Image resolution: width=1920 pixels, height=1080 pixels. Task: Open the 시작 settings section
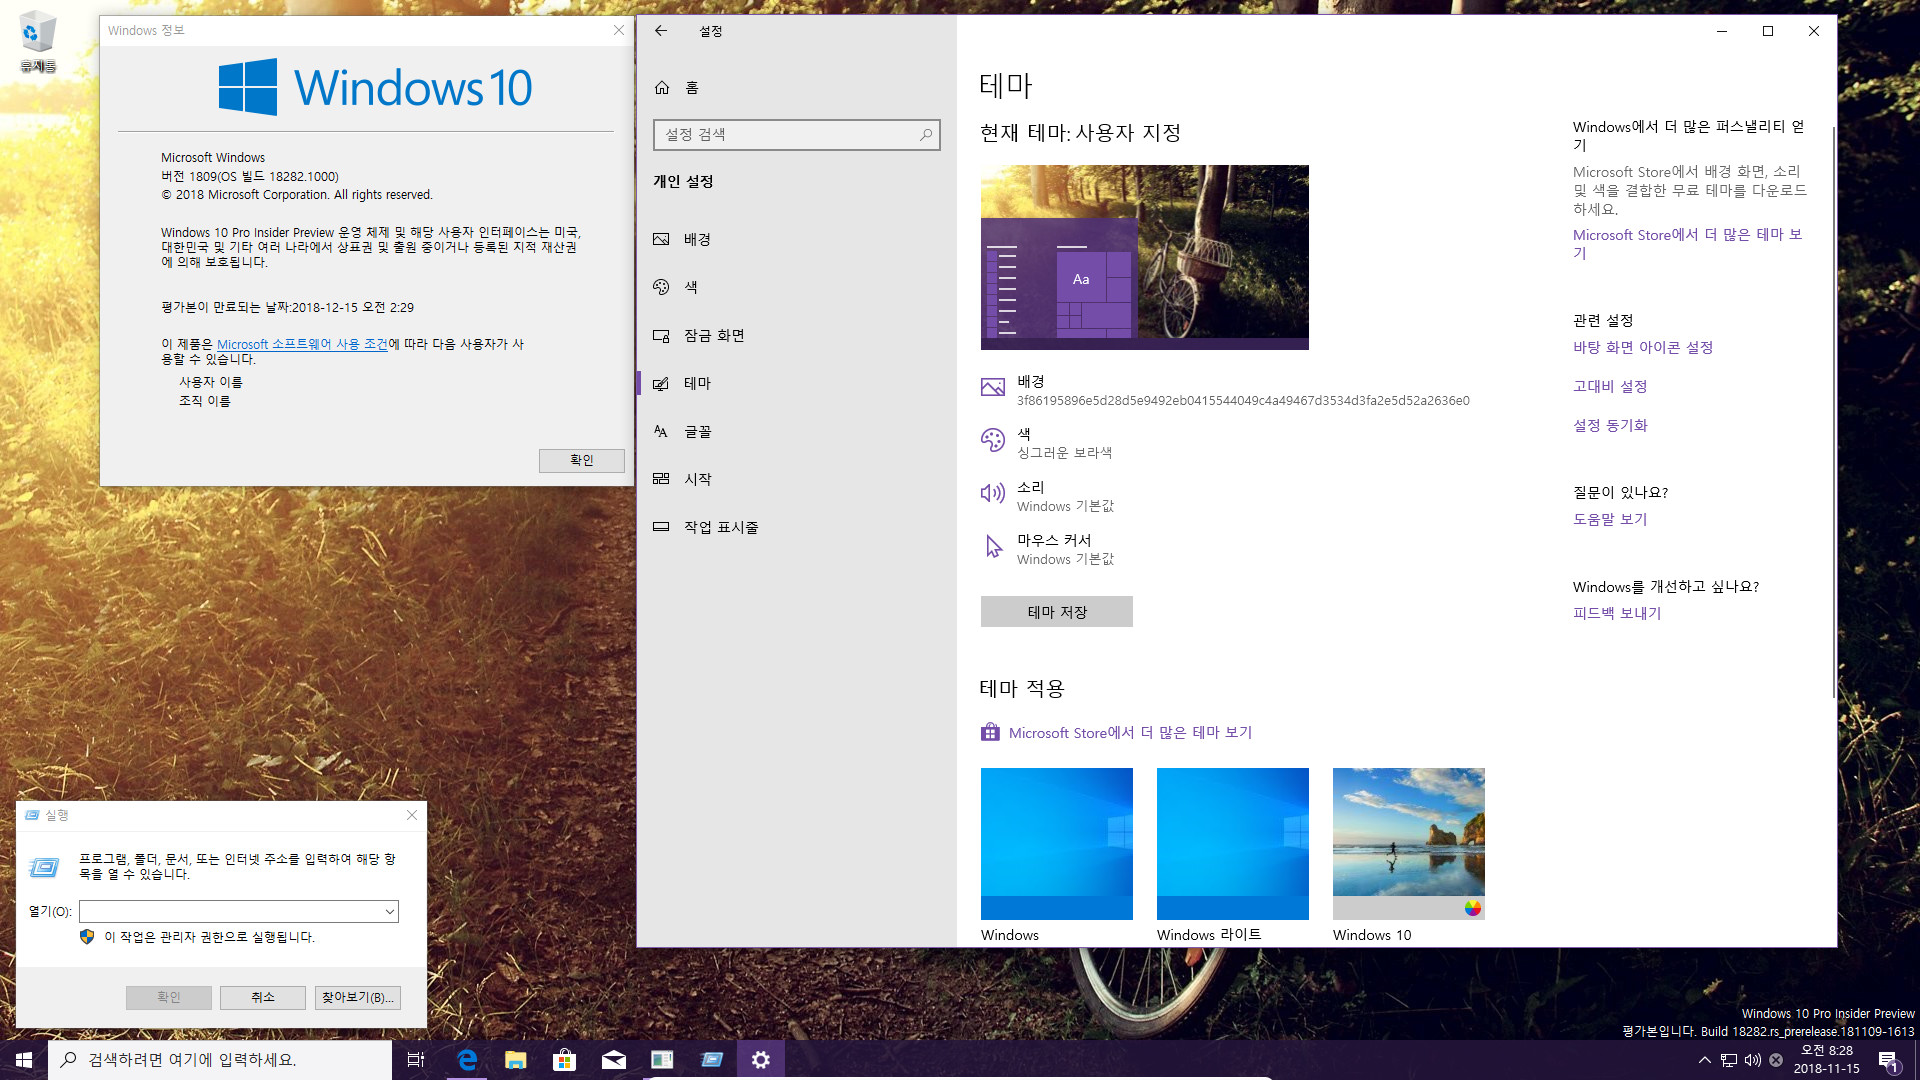(796, 479)
